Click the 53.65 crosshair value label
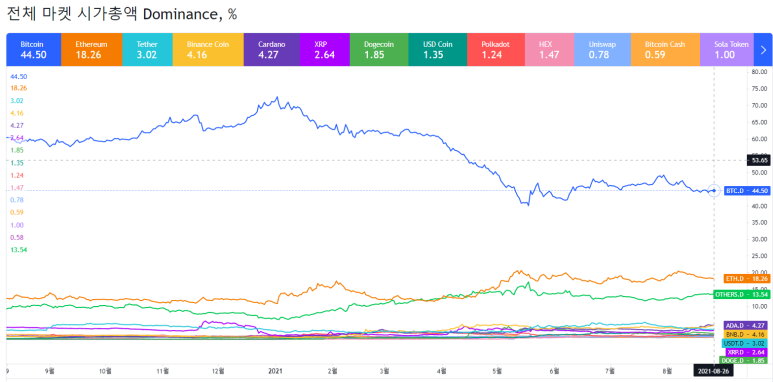Screen dimensions: 773x382 pyautogui.click(x=758, y=160)
